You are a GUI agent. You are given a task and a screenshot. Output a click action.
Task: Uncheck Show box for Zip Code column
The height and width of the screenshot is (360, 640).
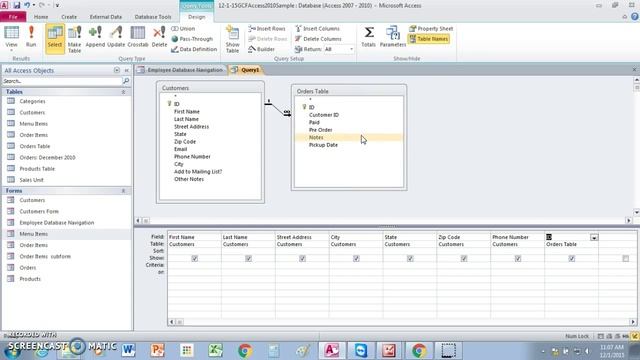coord(464,258)
